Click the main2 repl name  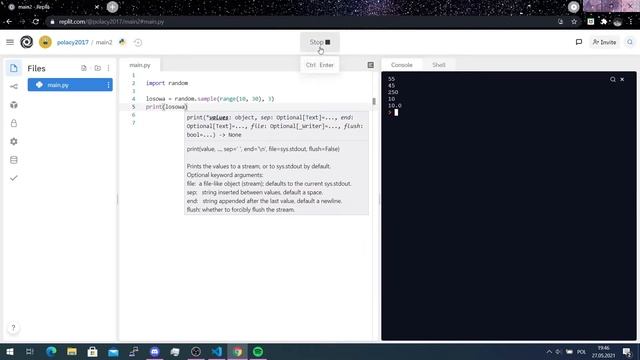(104, 42)
